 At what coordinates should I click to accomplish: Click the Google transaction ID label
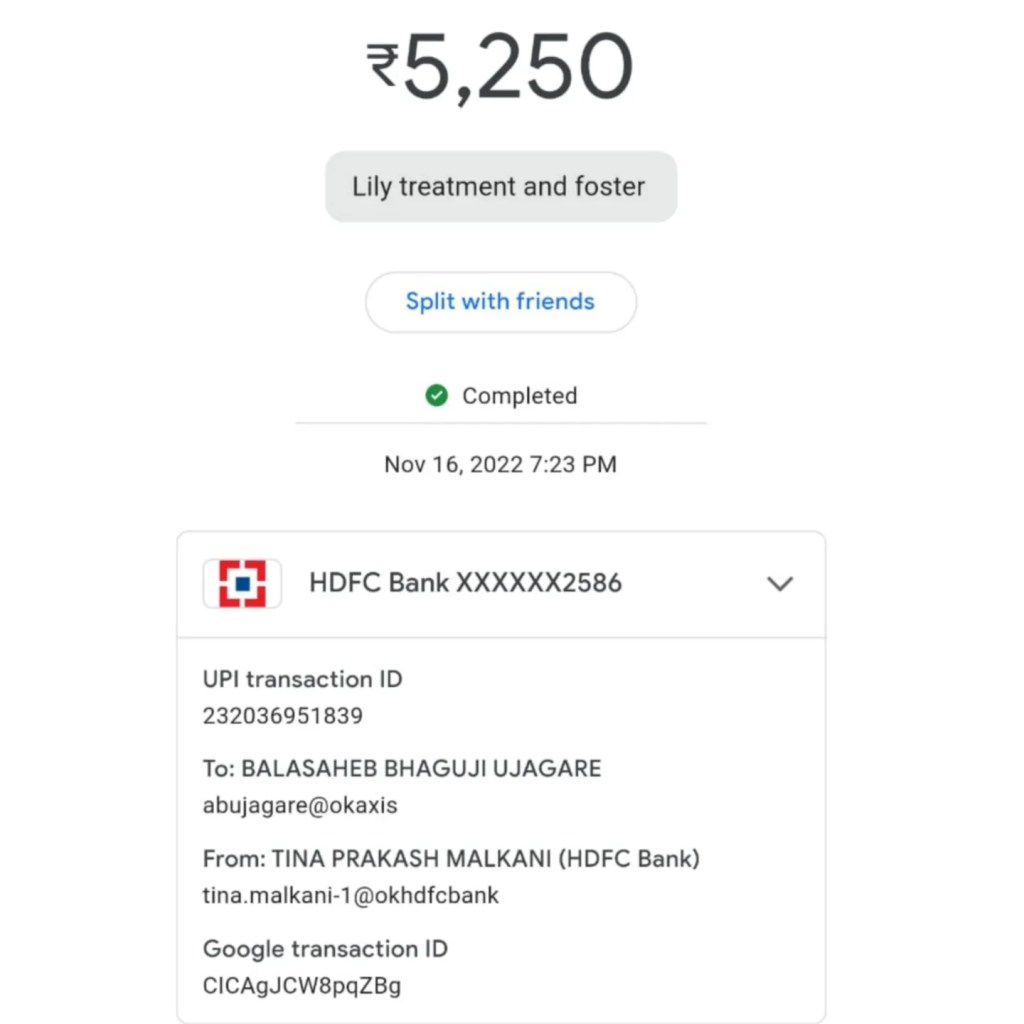(325, 948)
